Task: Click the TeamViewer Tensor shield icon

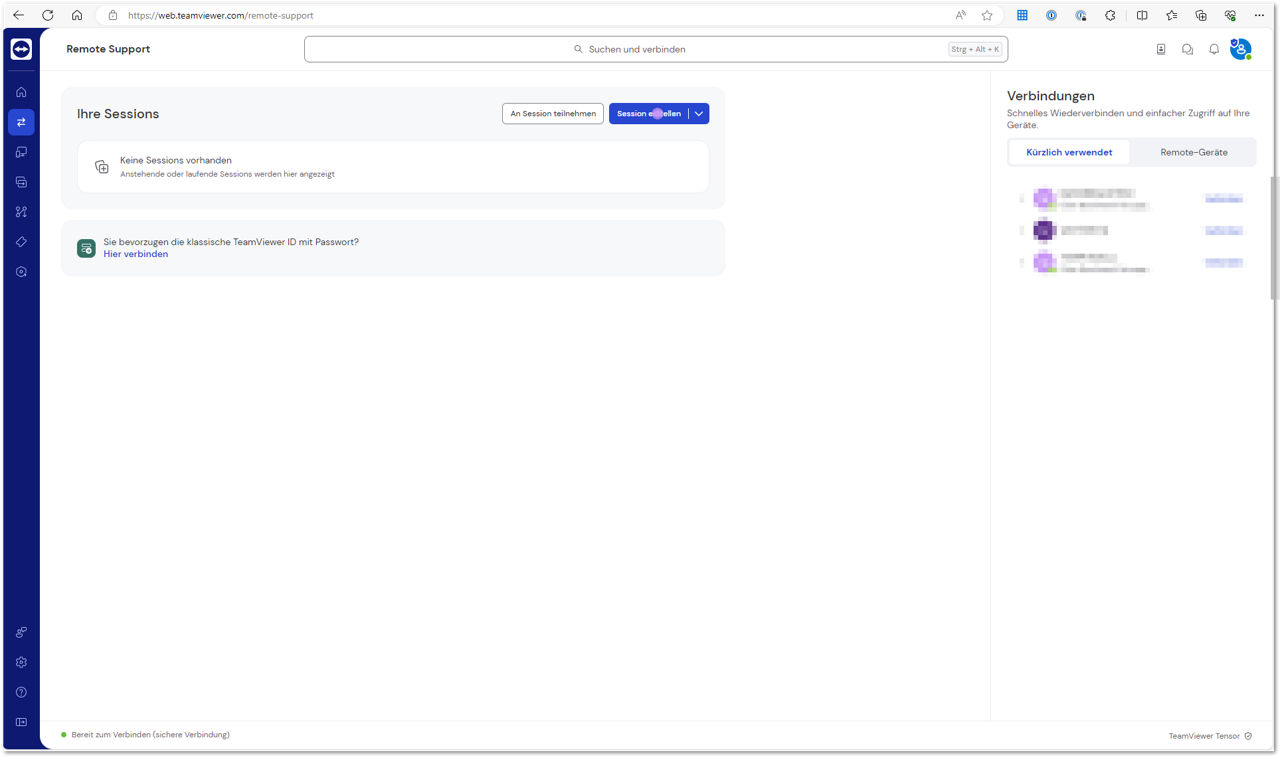Action: coord(1248,736)
